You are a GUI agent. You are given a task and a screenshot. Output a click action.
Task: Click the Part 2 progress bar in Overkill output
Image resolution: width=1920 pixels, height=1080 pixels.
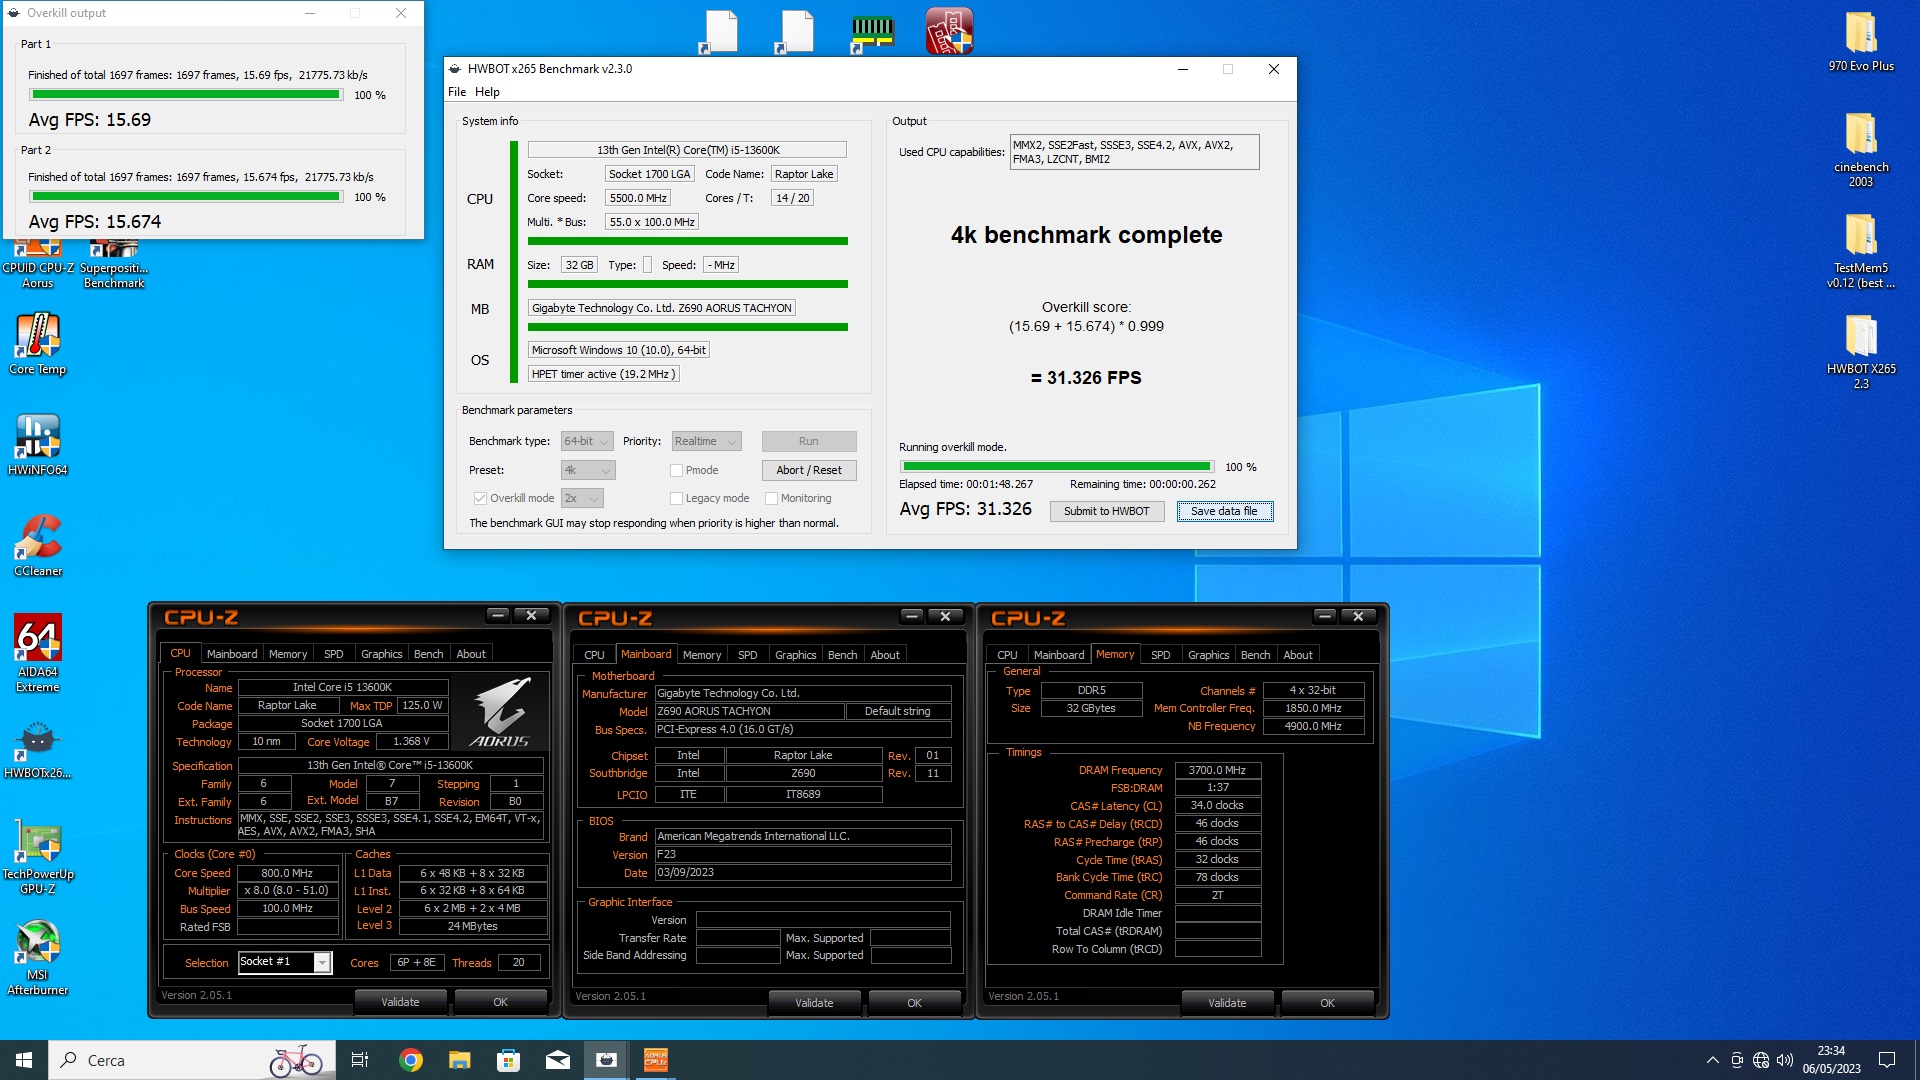(x=186, y=197)
